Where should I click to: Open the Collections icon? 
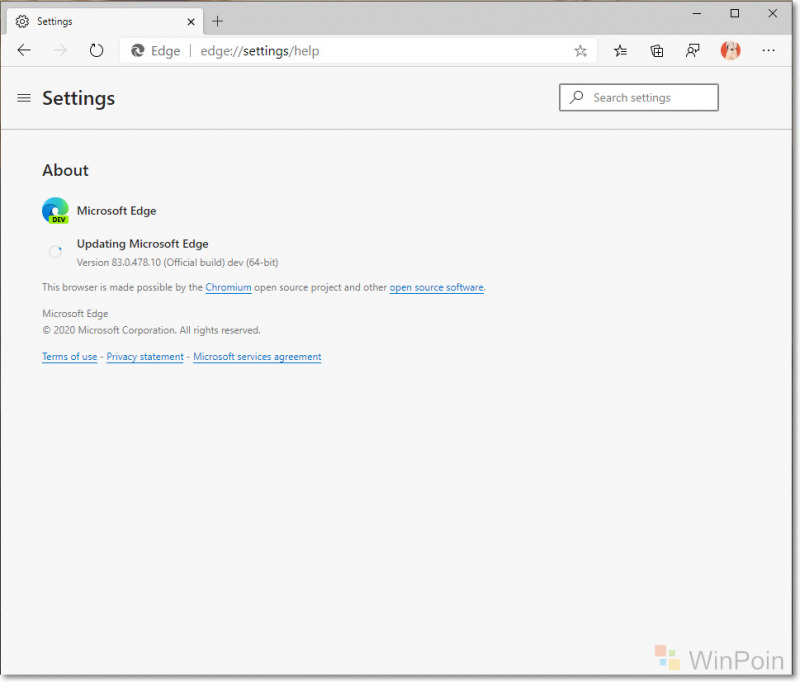pos(657,50)
